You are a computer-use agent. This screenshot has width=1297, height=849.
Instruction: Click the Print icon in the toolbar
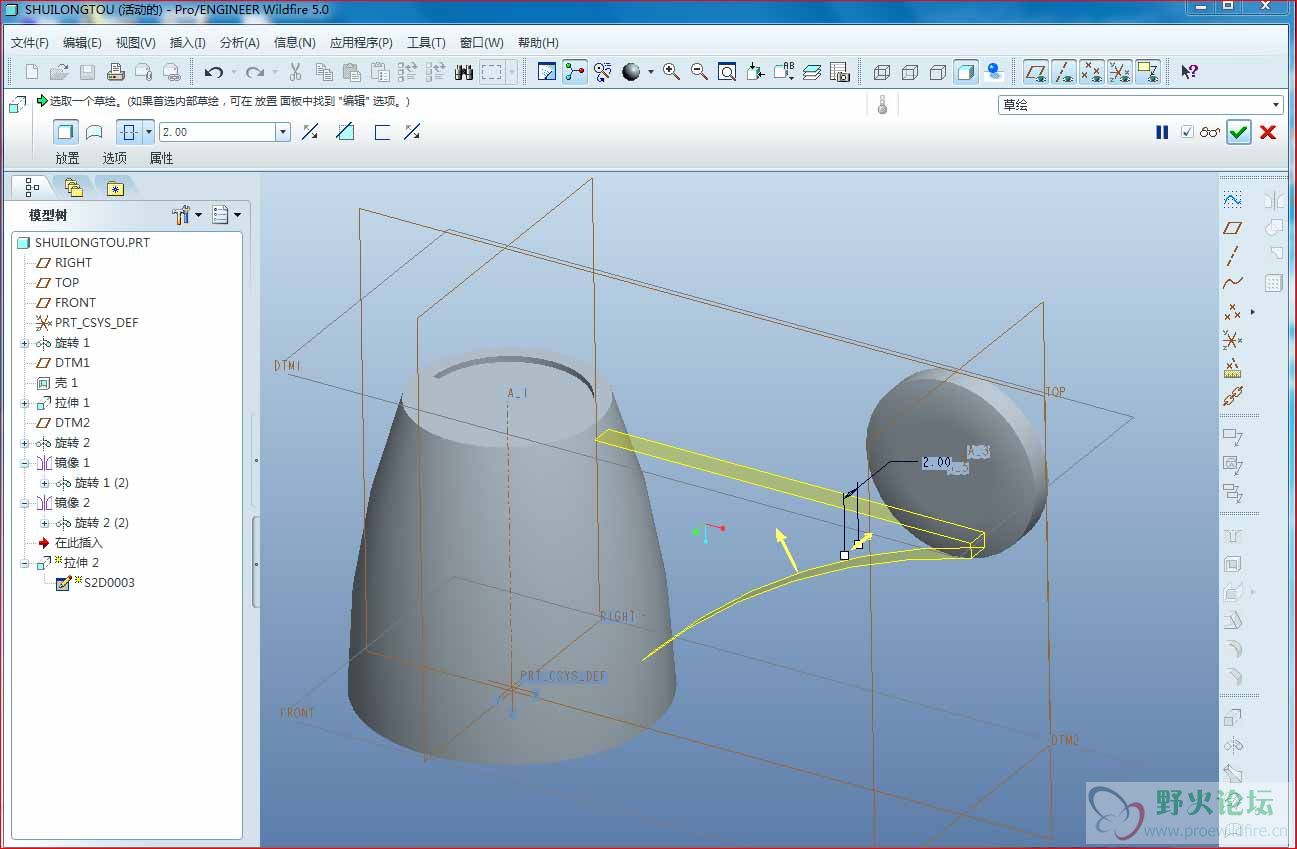(x=115, y=72)
